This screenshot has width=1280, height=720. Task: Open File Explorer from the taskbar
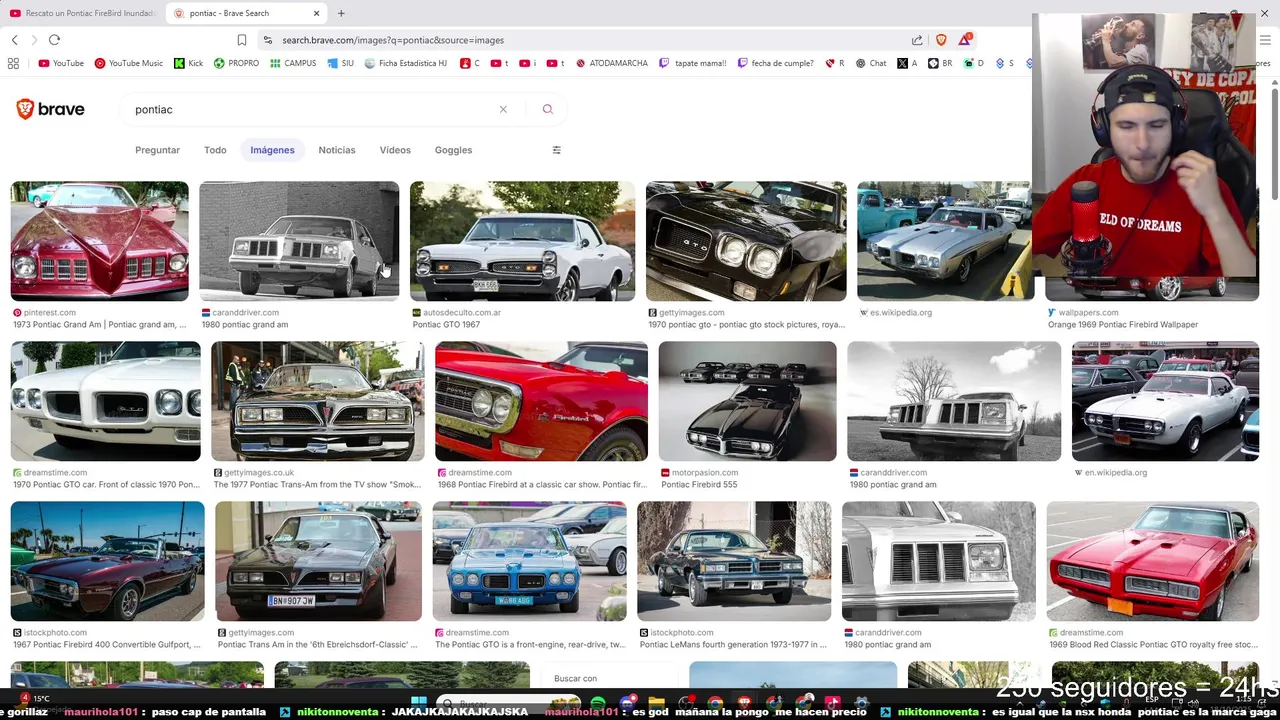(656, 703)
